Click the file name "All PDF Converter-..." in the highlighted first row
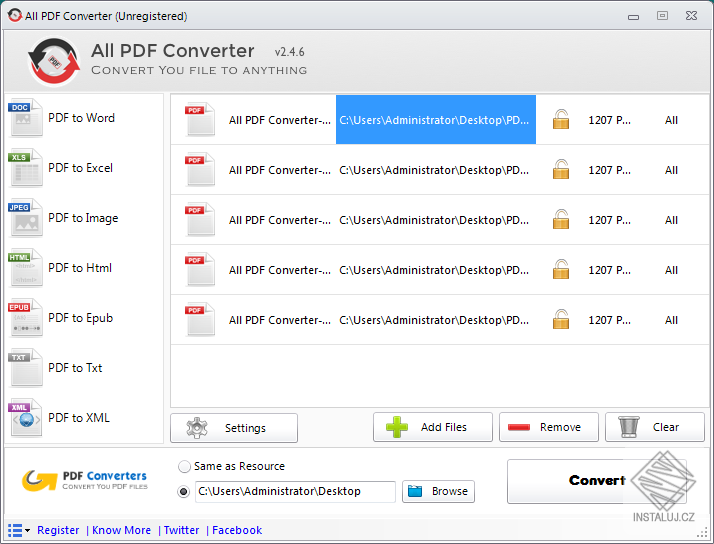714x544 pixels. coord(280,120)
